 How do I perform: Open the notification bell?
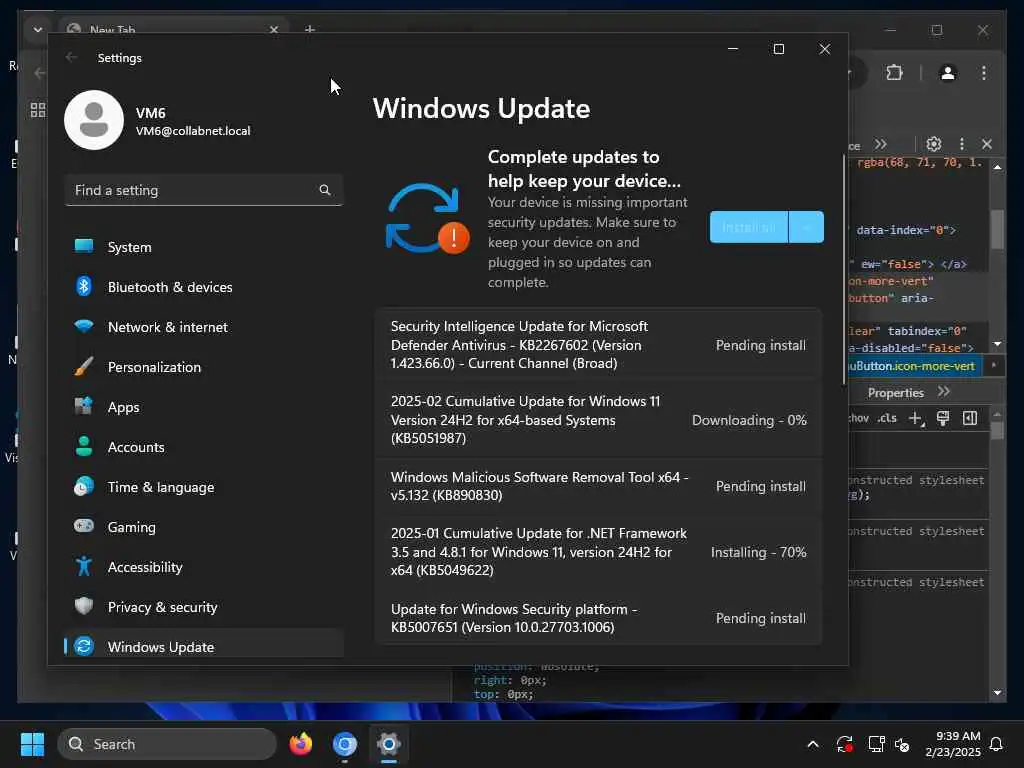[997, 744]
